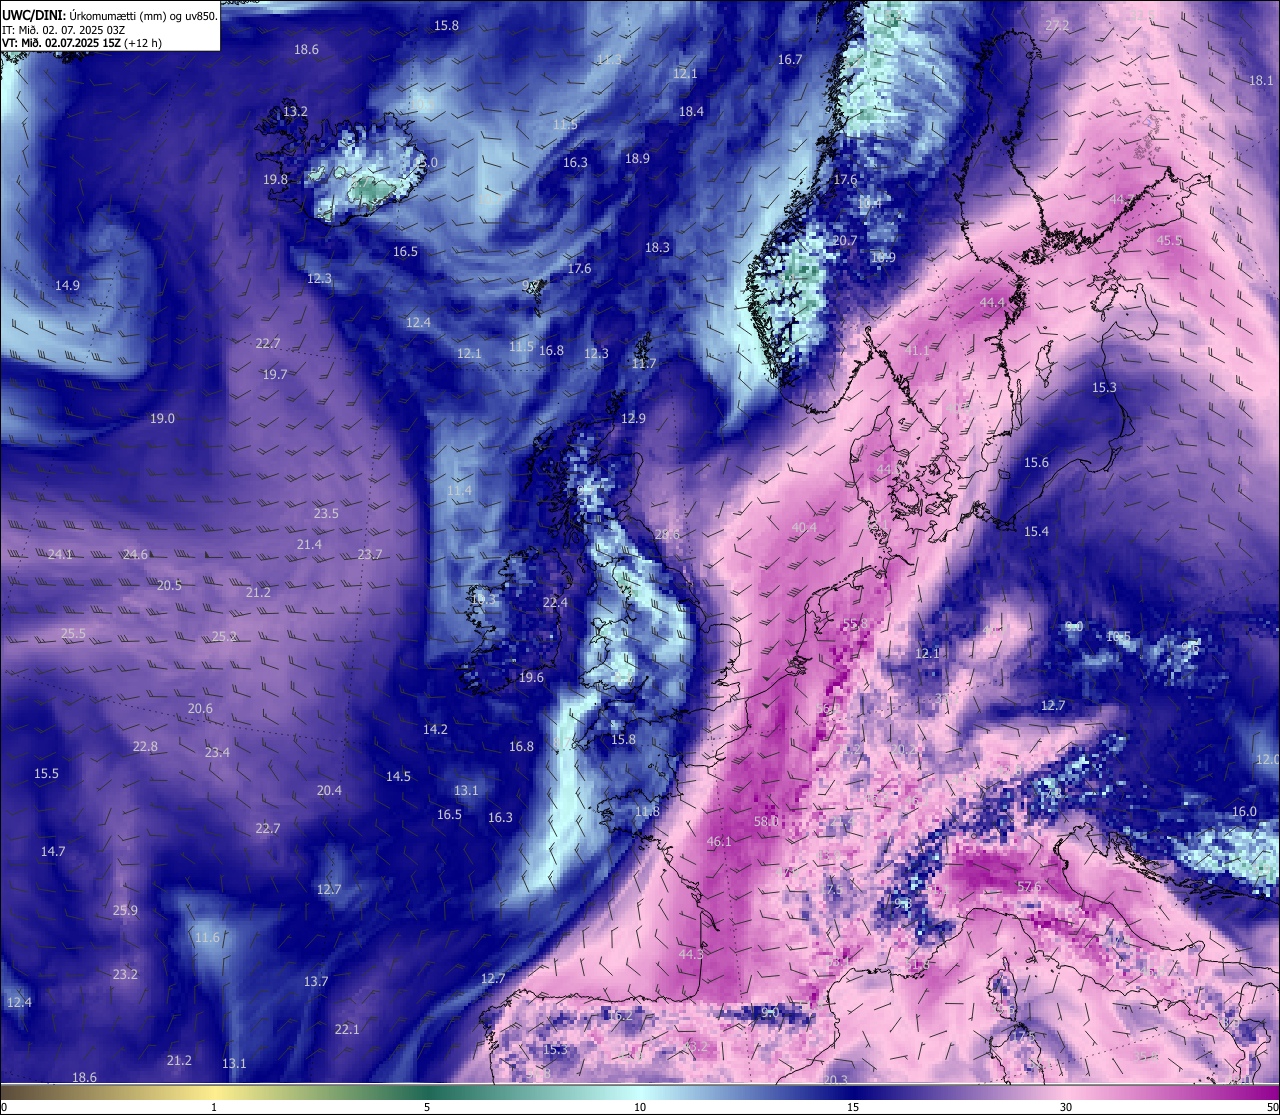Screen dimensions: 1280x1115
Task: Click the 23.7 value on the map
Action: coord(370,555)
